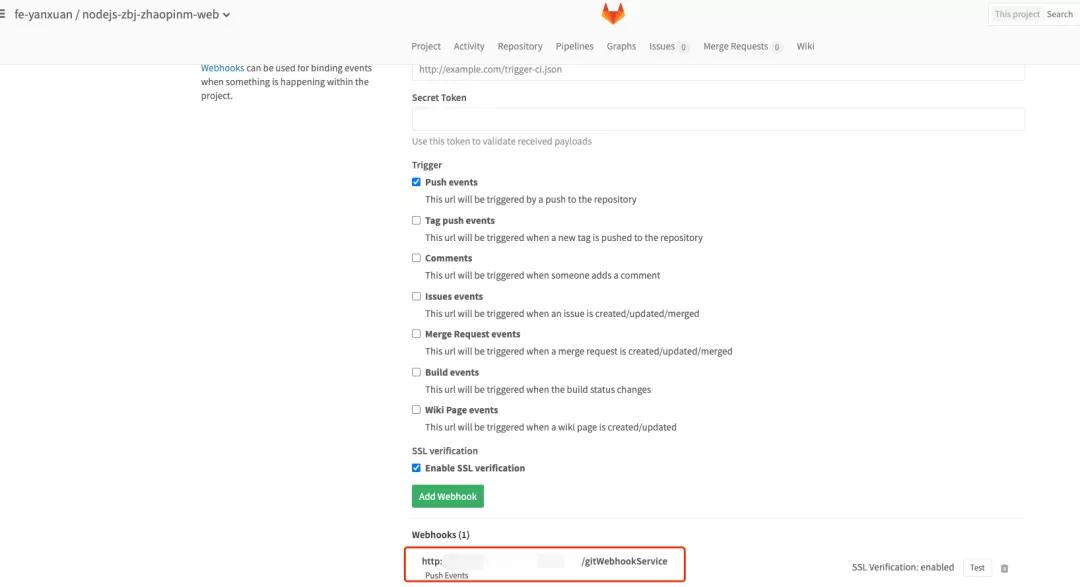
Task: Select the Wiki Page events checkbox
Action: (416, 409)
